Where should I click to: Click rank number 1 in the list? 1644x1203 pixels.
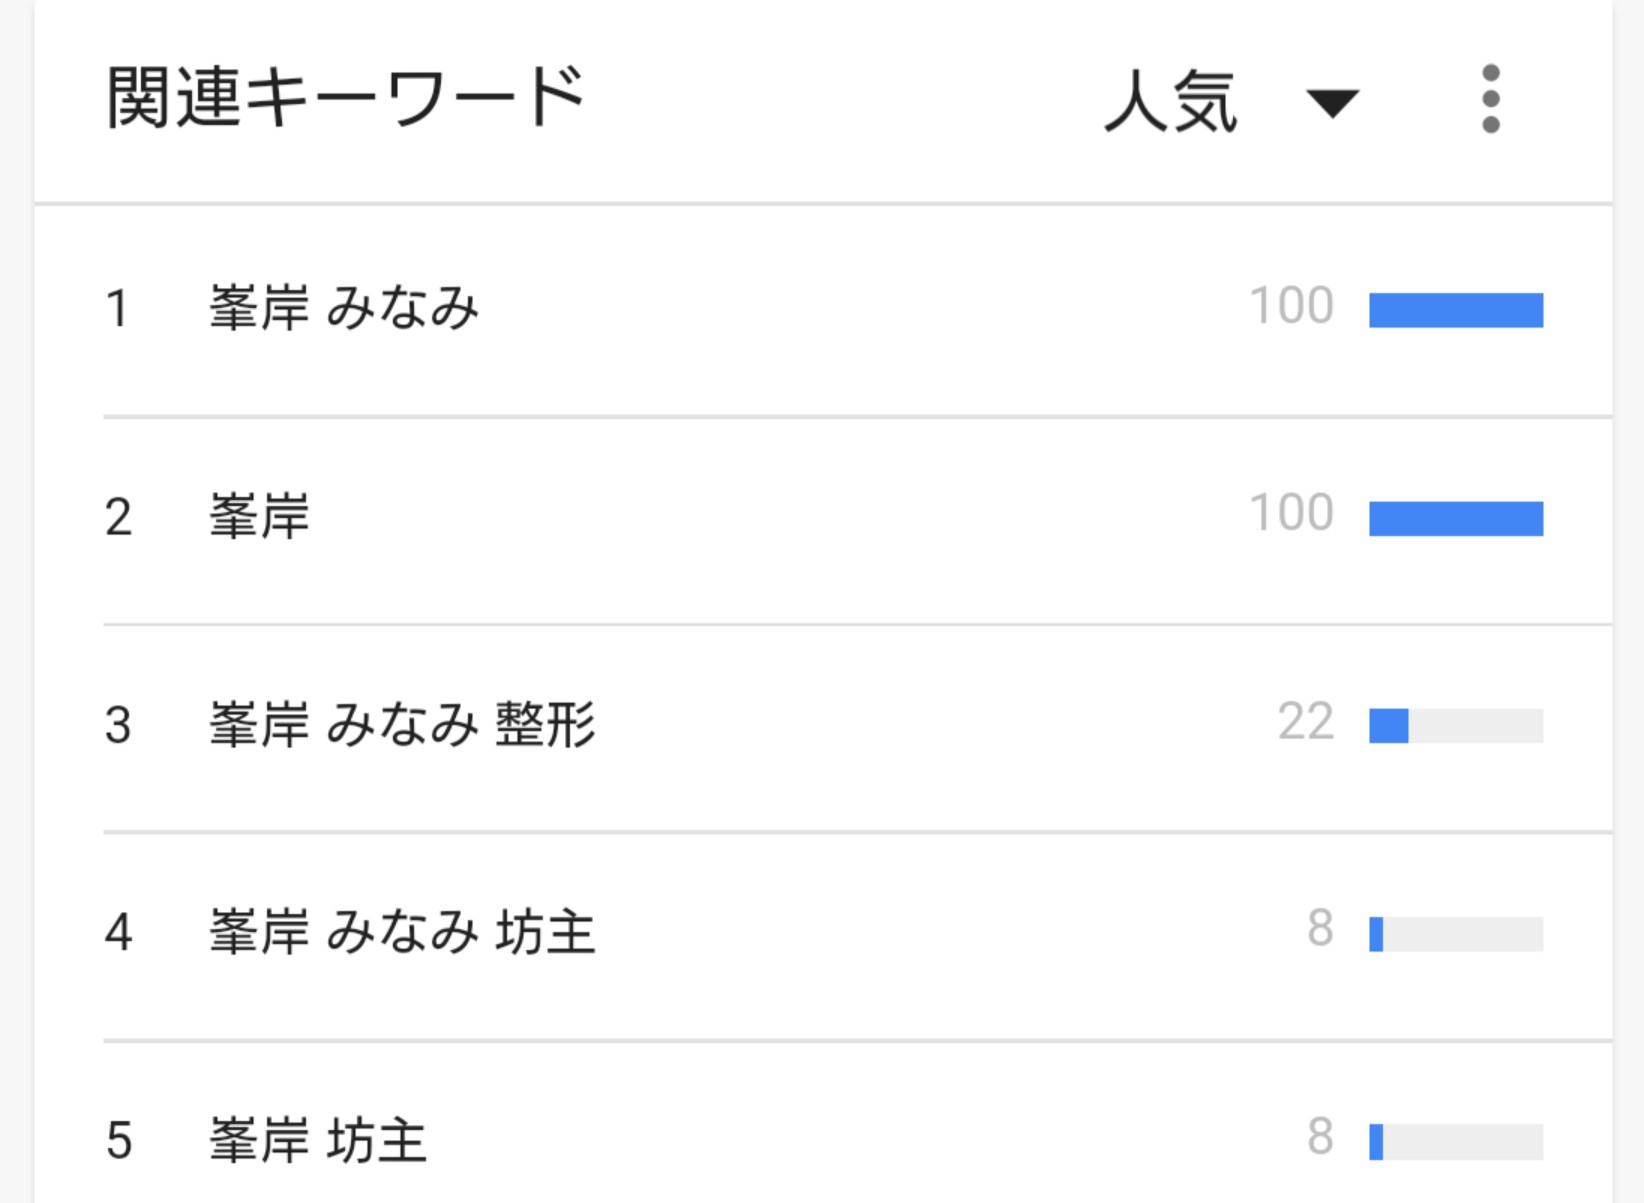point(117,309)
